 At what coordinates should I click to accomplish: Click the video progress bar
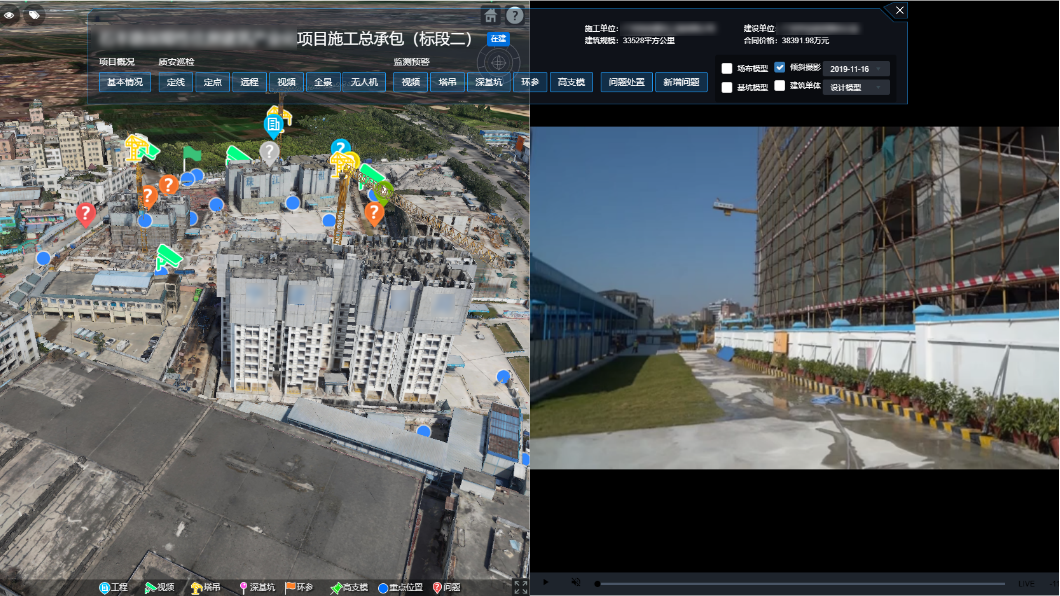point(800,583)
